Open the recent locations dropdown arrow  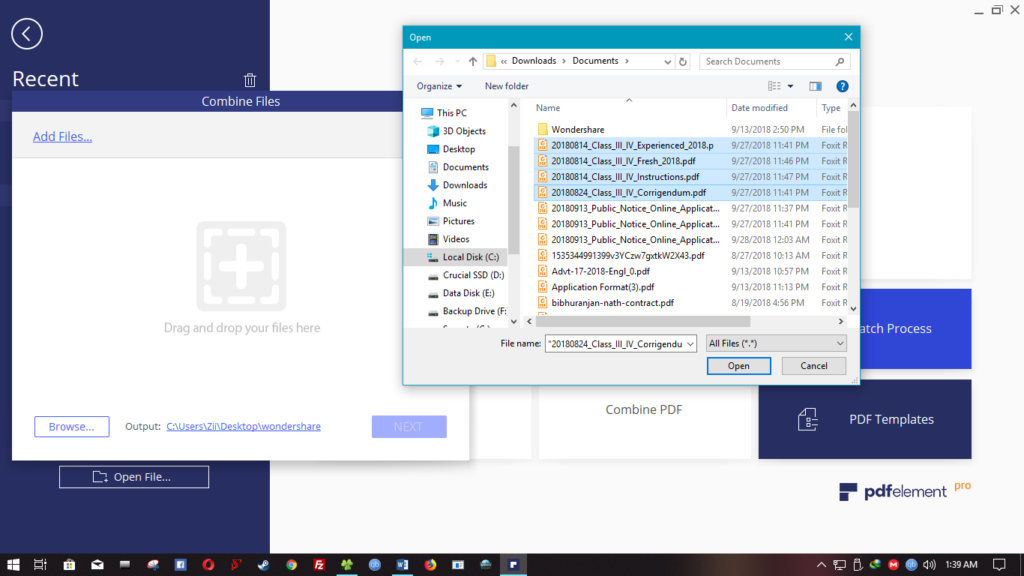(x=457, y=61)
